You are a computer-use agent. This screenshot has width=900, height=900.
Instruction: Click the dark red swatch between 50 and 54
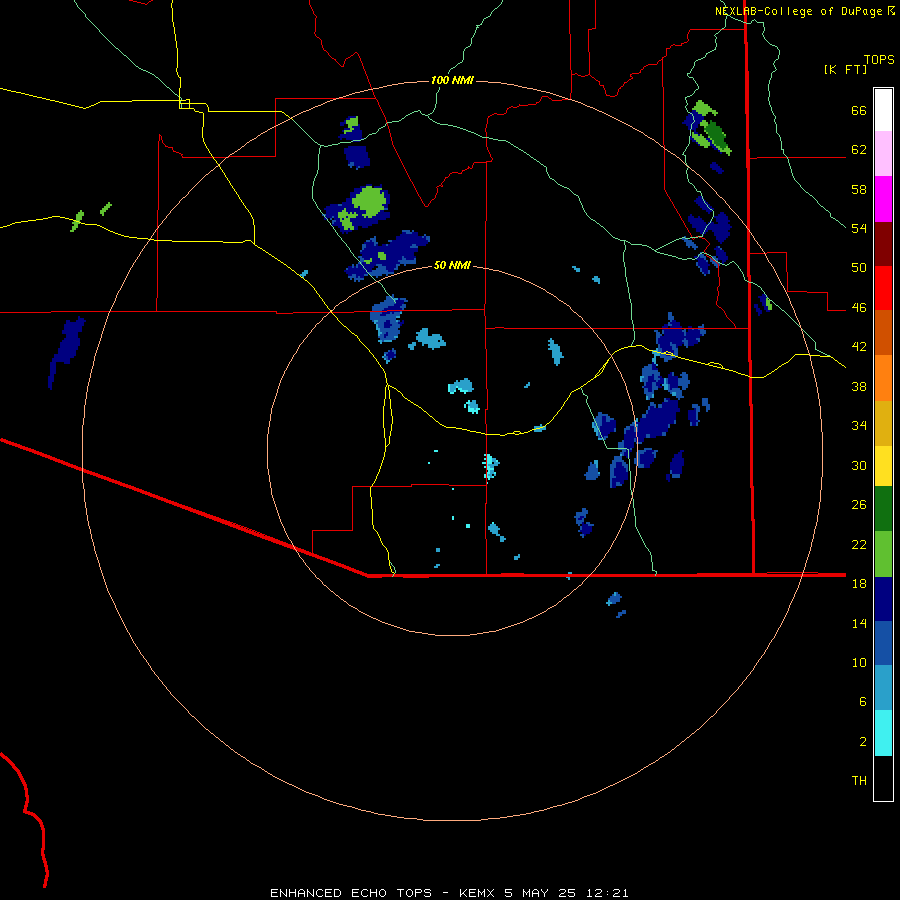[x=883, y=243]
